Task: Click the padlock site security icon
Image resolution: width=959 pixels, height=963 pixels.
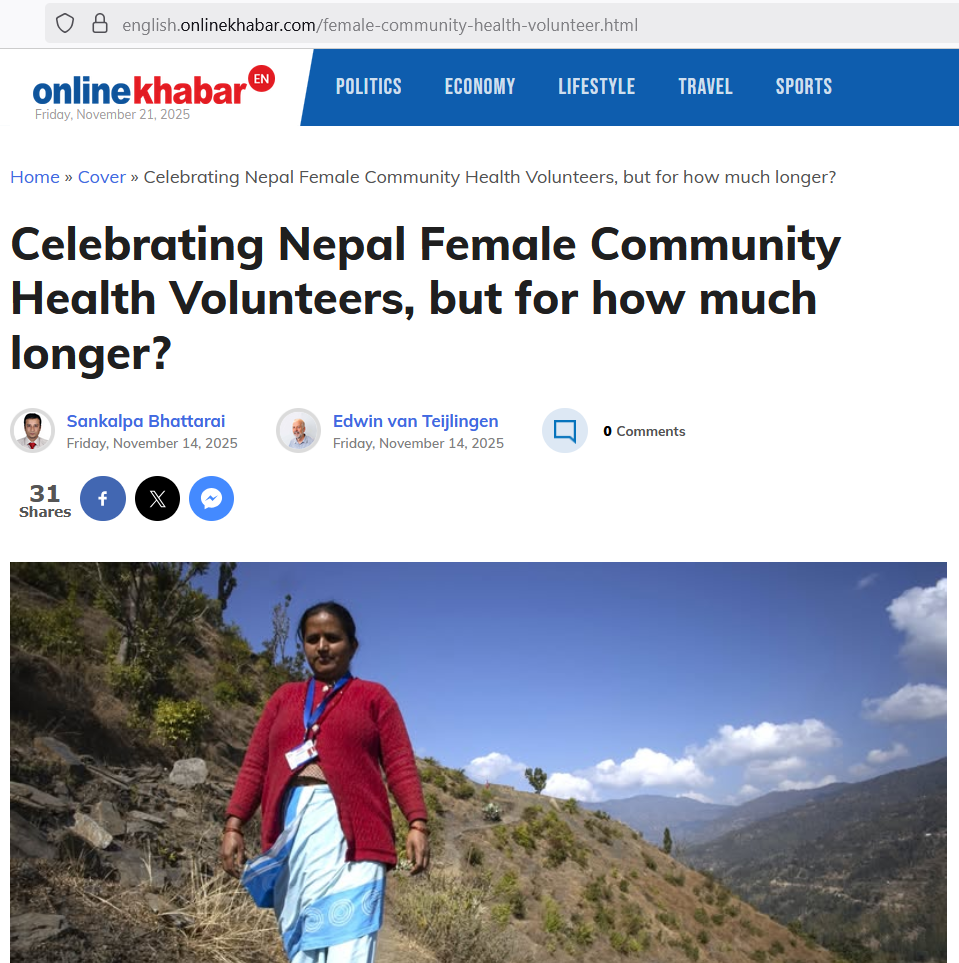Action: click(99, 24)
